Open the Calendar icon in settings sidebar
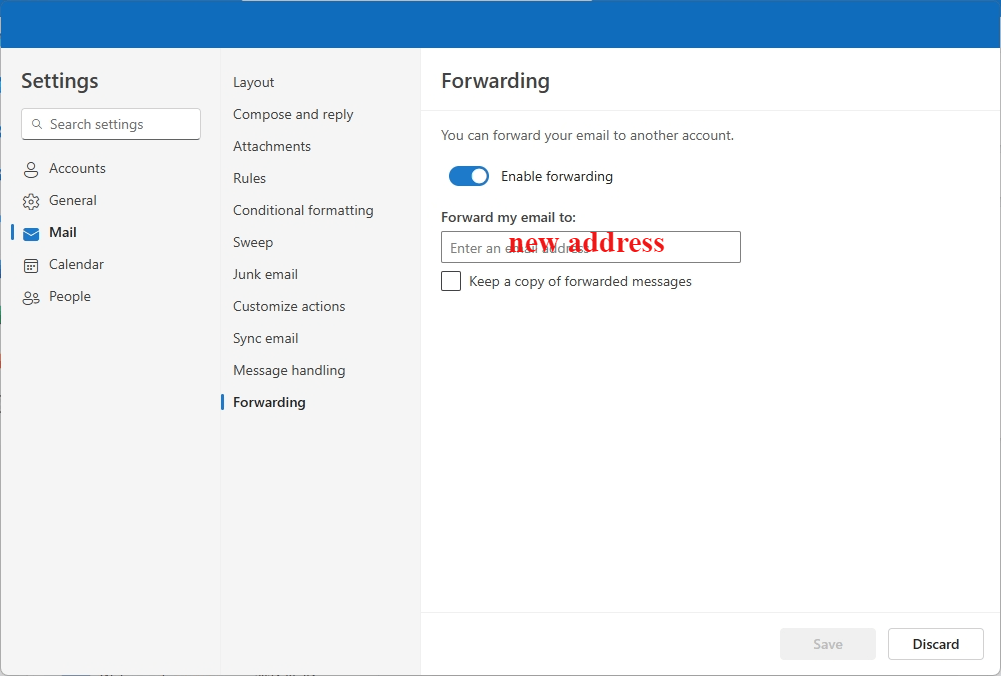Viewport: 1001px width, 676px height. click(30, 264)
